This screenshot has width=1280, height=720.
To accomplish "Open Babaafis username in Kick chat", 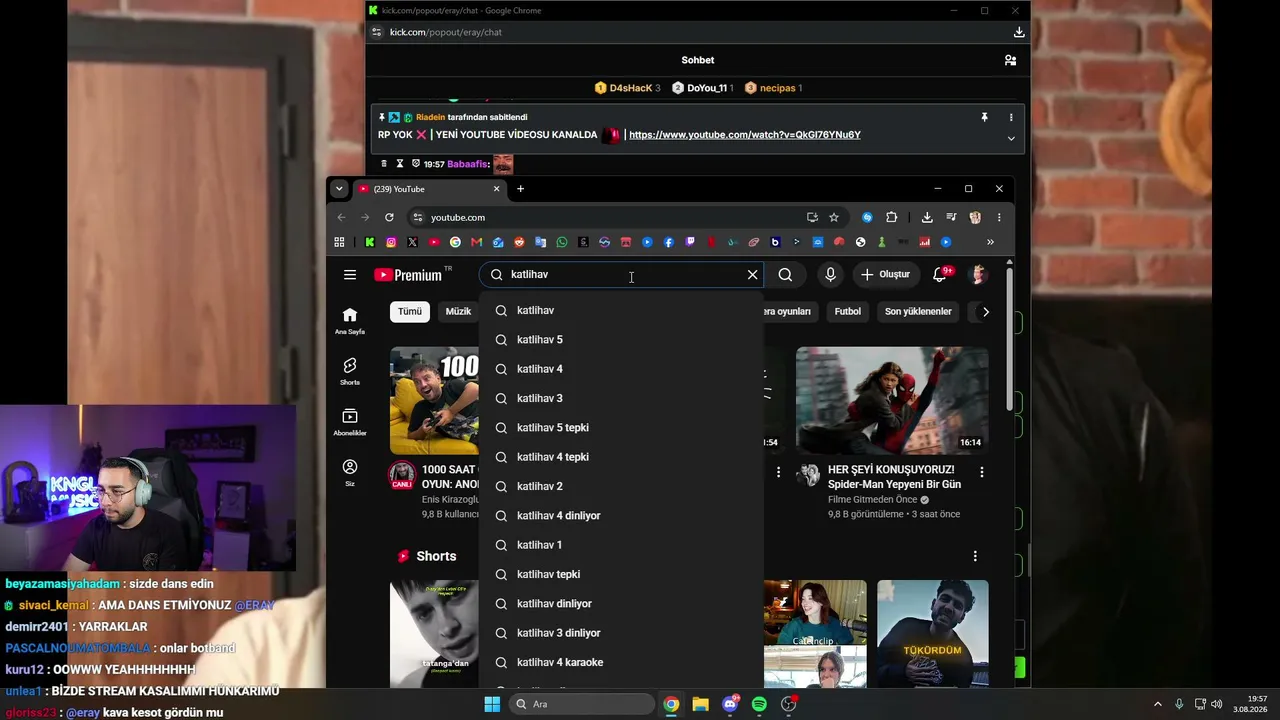I will pos(466,164).
